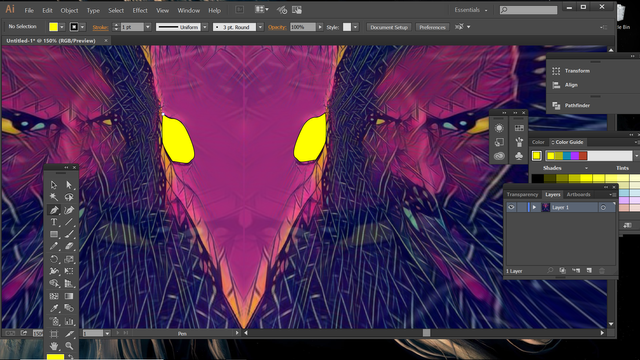Select the Free Transform tool
This screenshot has width=640, height=360.
pos(69,271)
